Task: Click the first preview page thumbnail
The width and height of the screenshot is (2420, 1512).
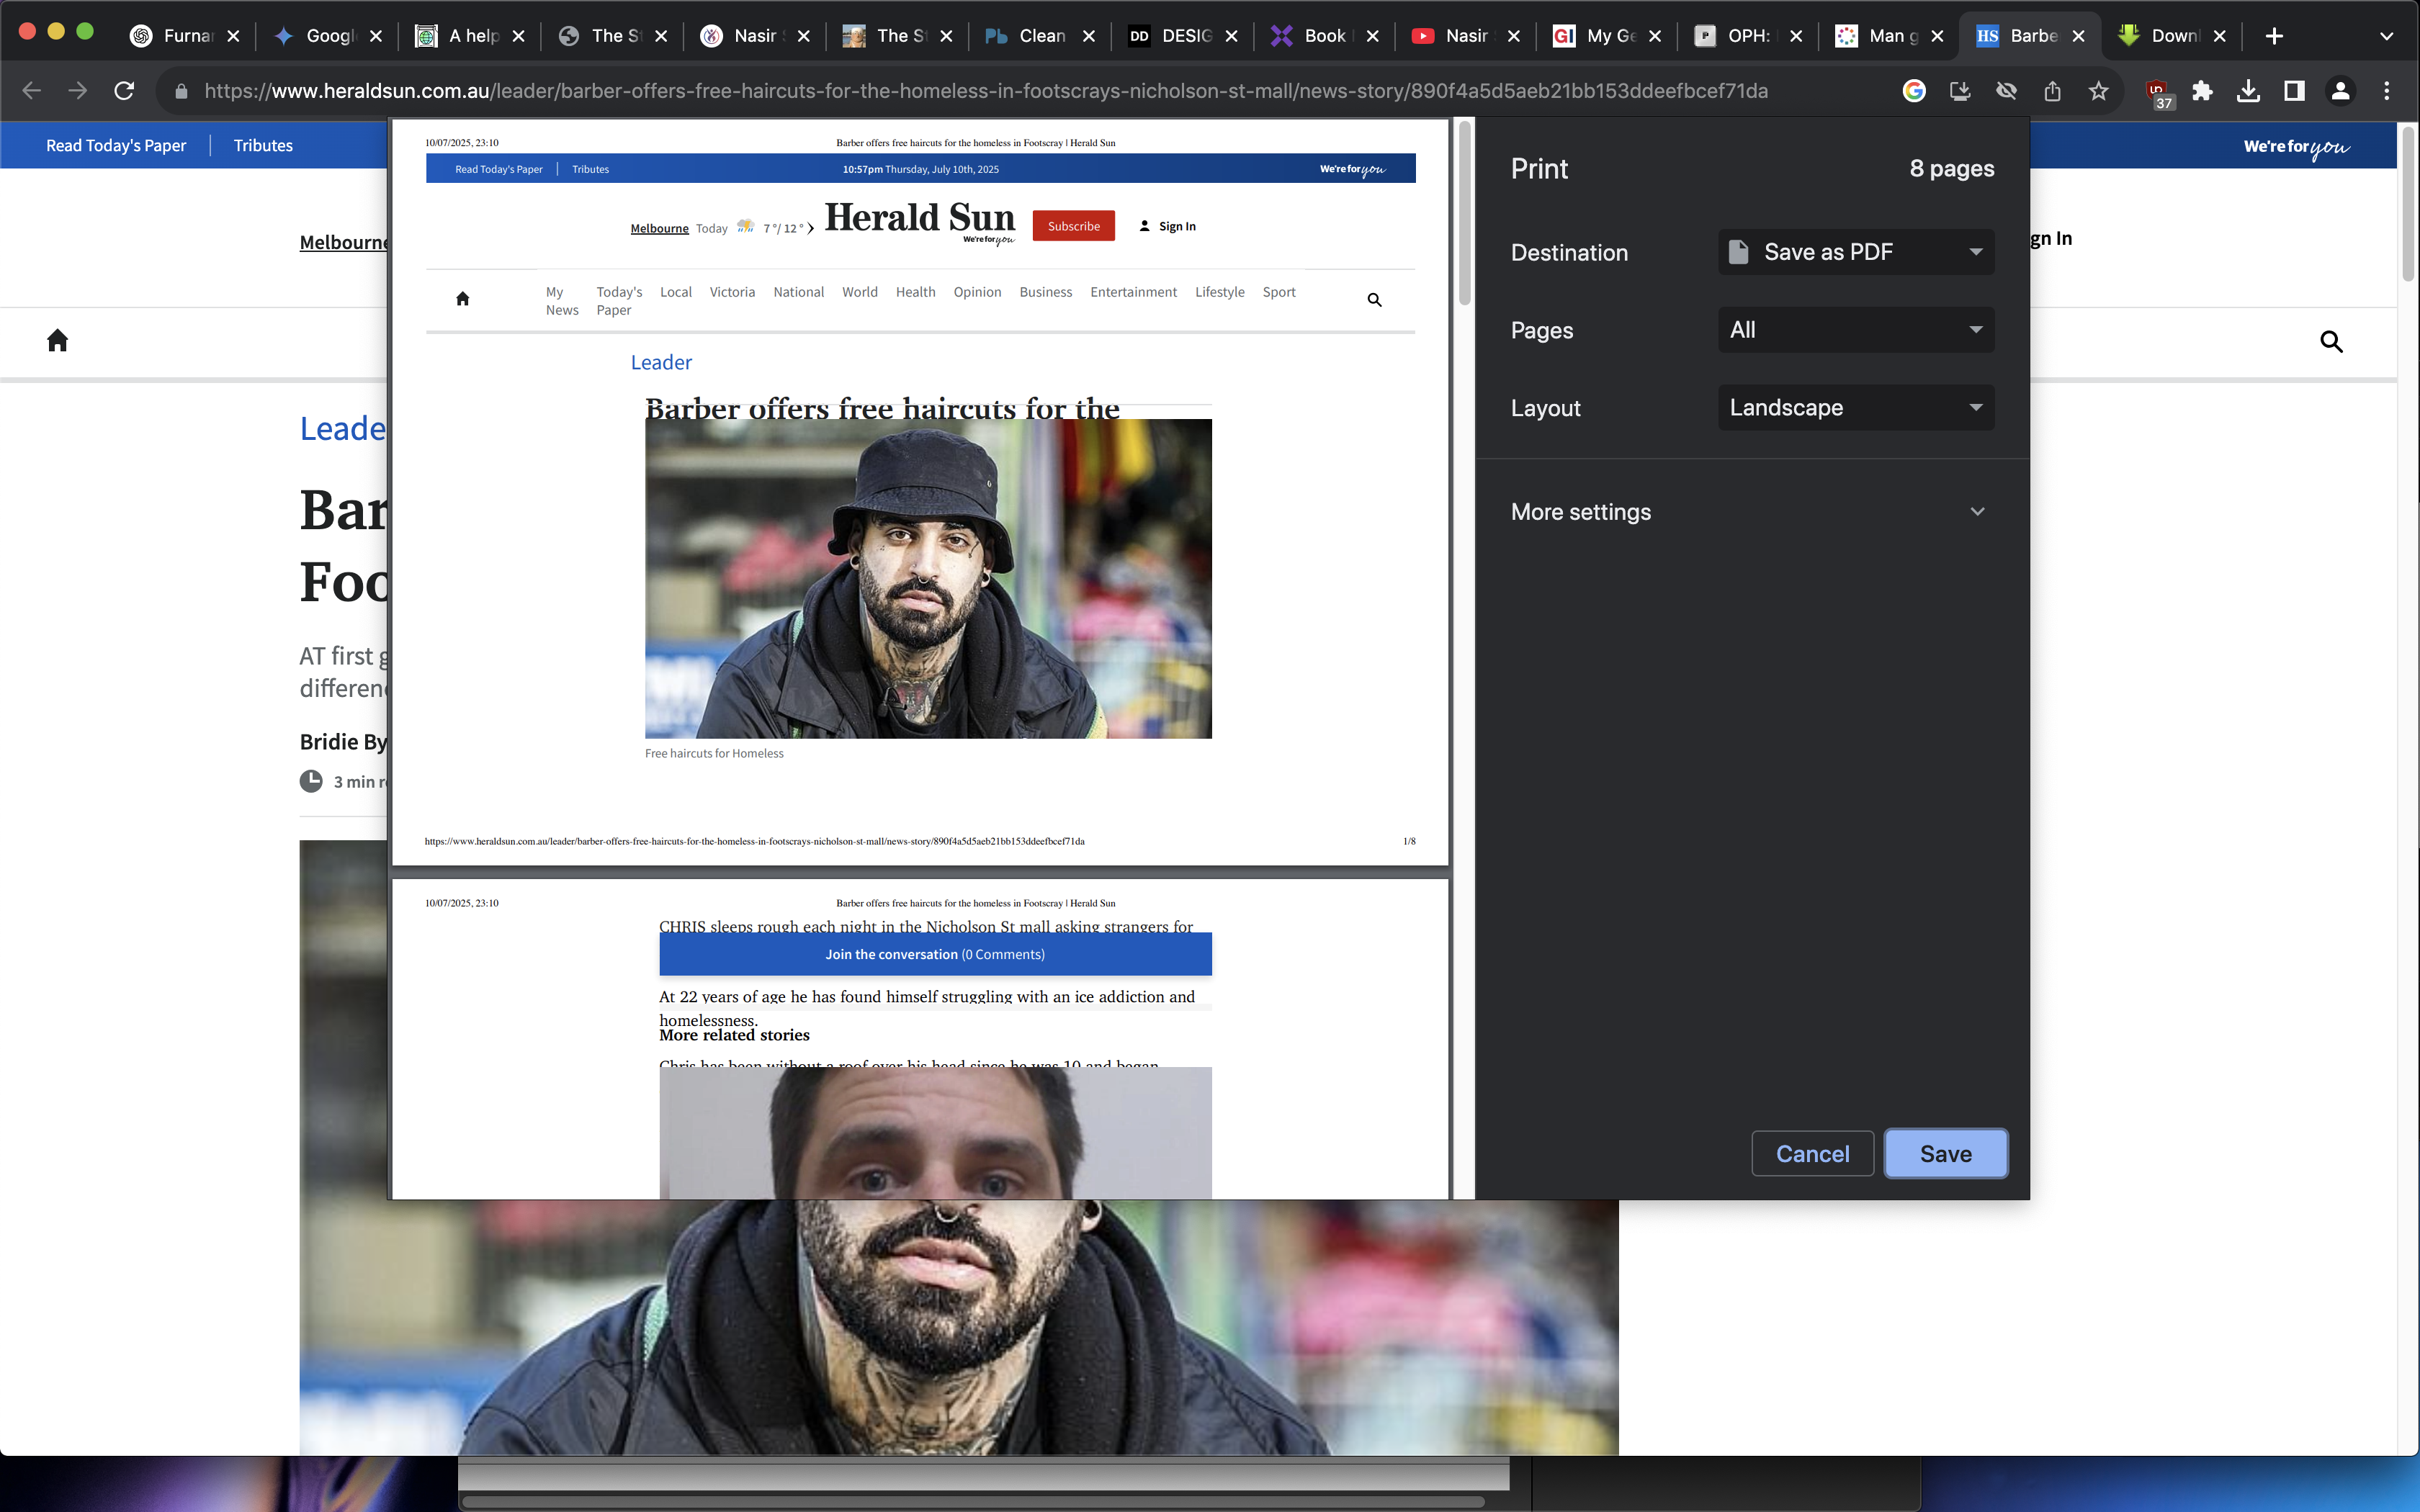Action: 920,492
